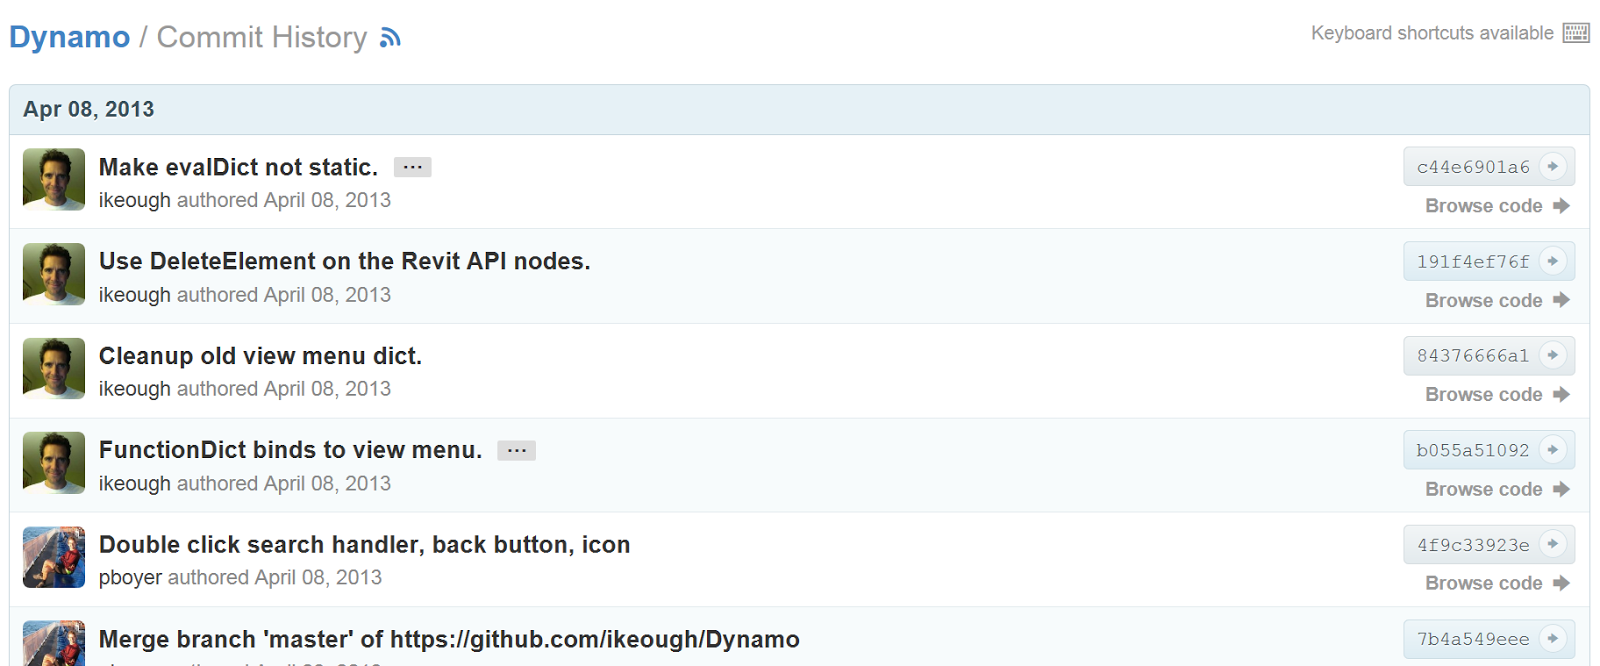Open commit hash c44e6901a6
This screenshot has width=1600, height=666.
(x=1473, y=167)
